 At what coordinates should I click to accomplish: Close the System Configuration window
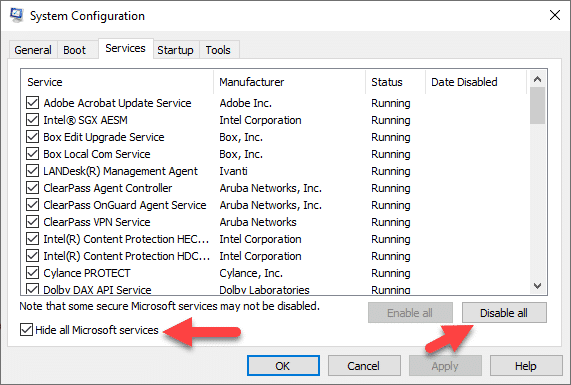[x=555, y=15]
